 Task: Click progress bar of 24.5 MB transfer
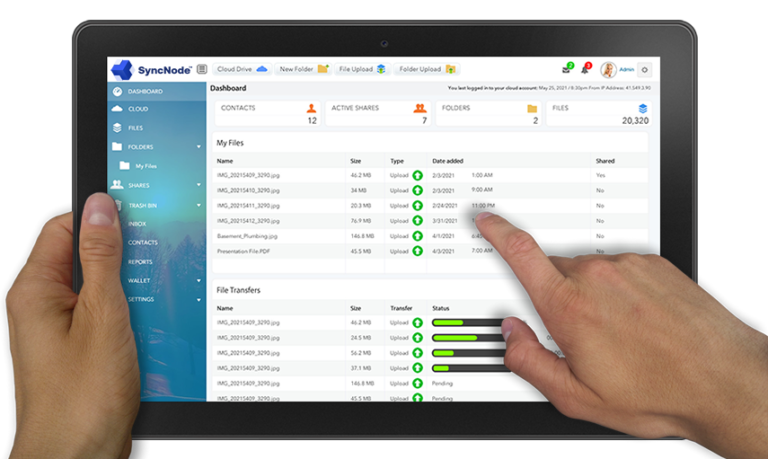pyautogui.click(x=468, y=338)
